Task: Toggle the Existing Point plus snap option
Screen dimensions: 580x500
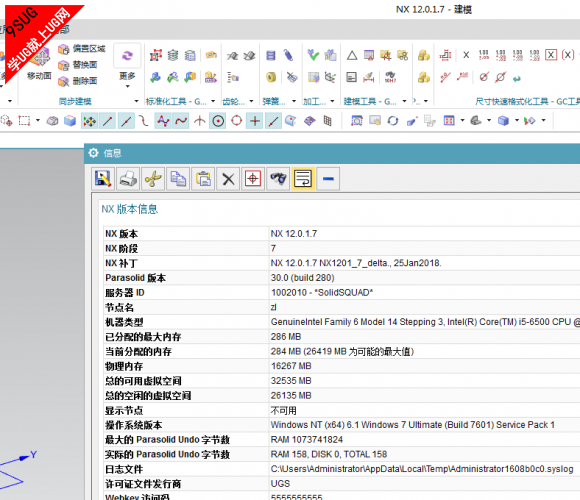Action: click(255, 121)
